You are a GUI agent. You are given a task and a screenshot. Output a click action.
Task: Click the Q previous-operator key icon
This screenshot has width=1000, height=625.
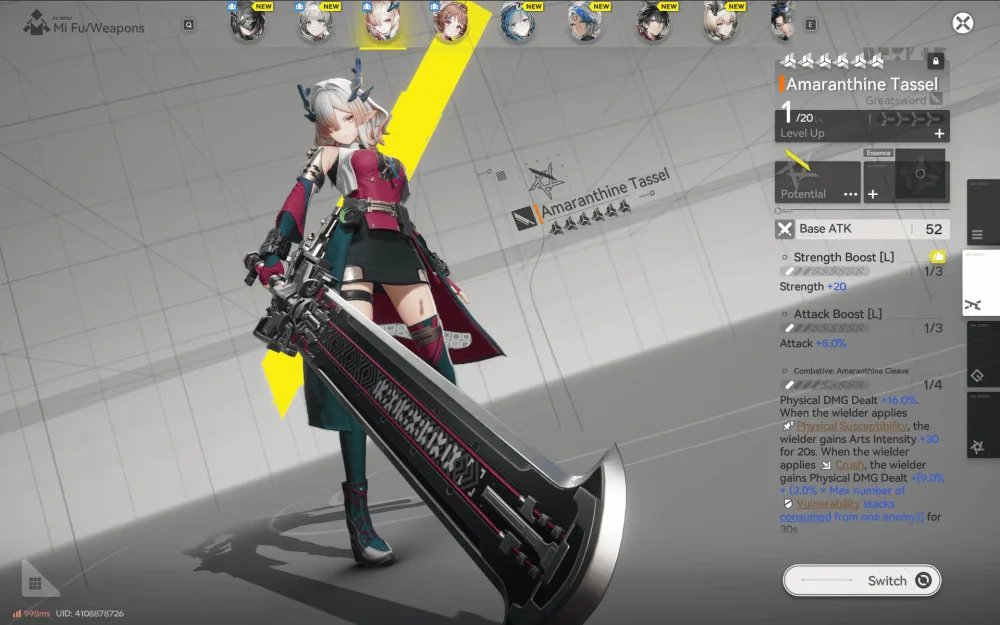pyautogui.click(x=189, y=25)
